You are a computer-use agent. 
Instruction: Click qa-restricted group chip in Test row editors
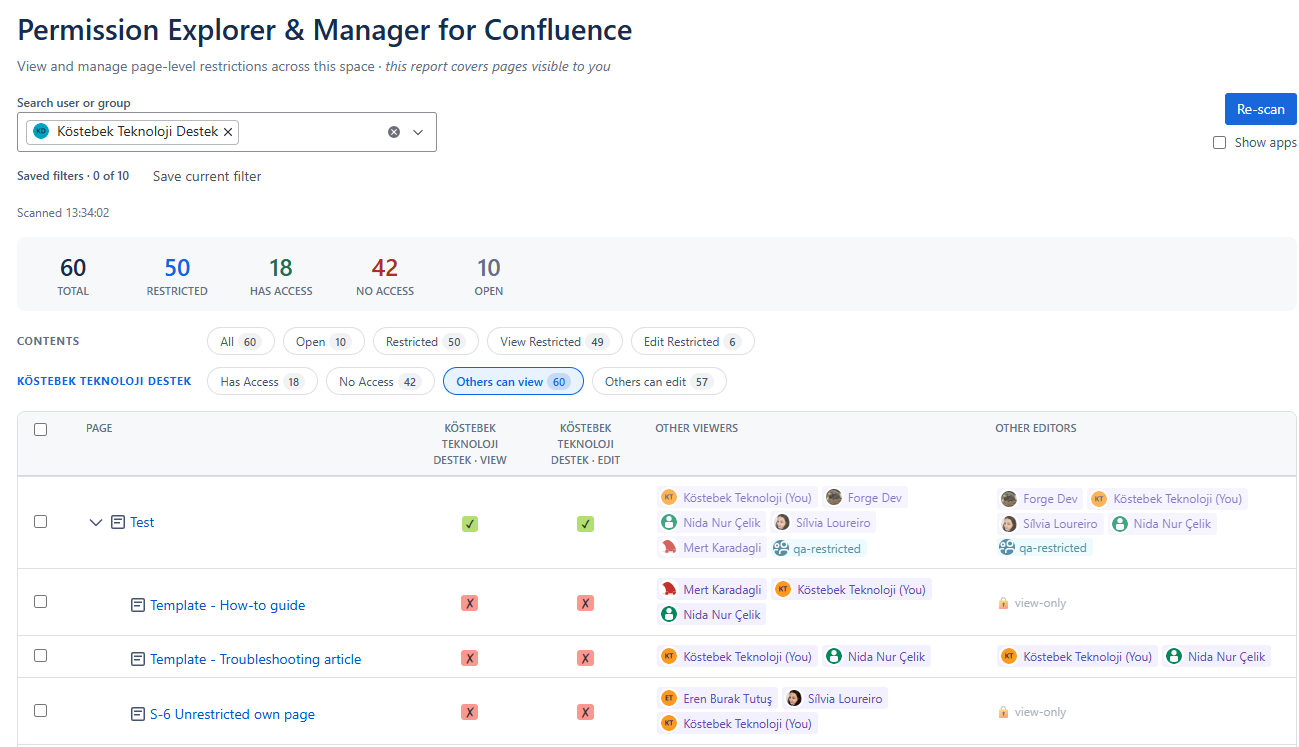1044,547
